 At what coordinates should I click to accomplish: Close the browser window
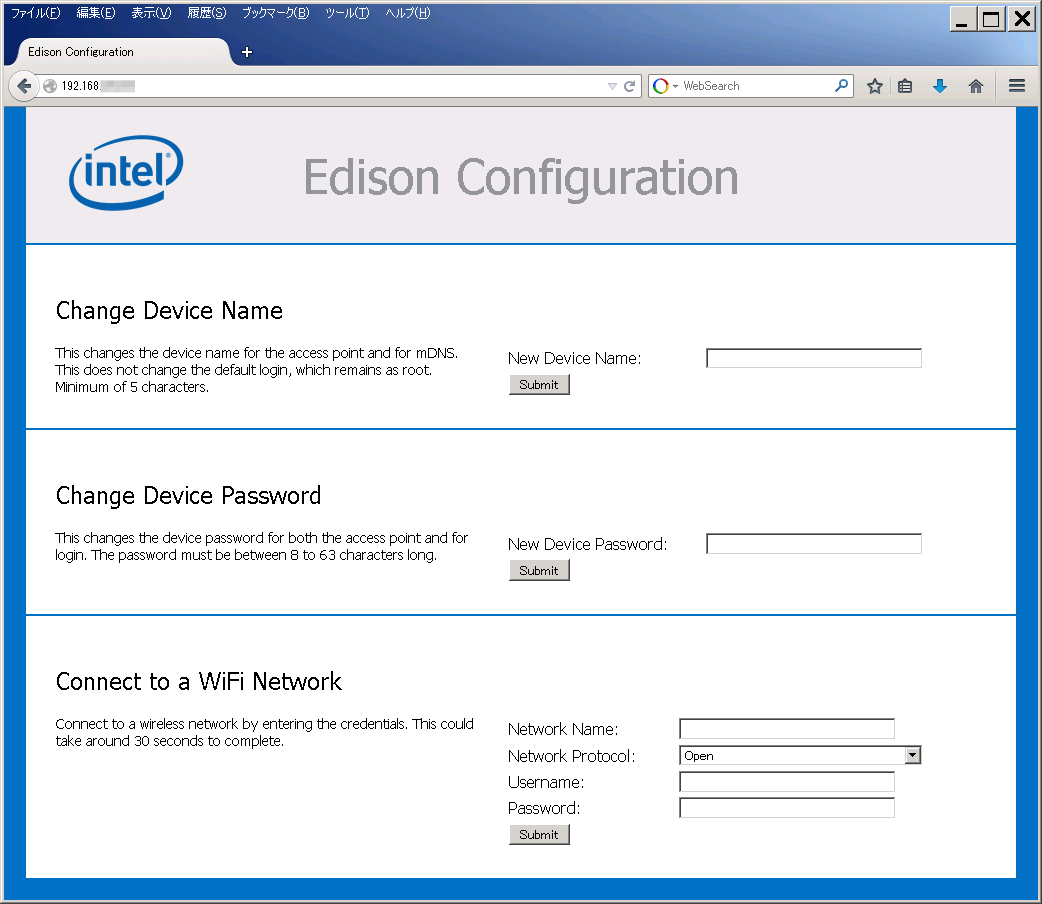(x=1021, y=19)
